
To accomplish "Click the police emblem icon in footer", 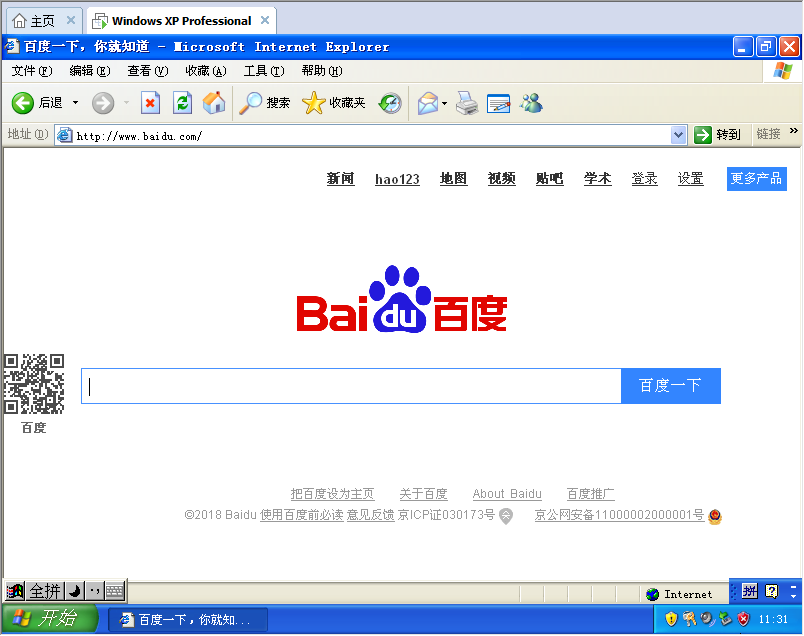I will pos(715,516).
